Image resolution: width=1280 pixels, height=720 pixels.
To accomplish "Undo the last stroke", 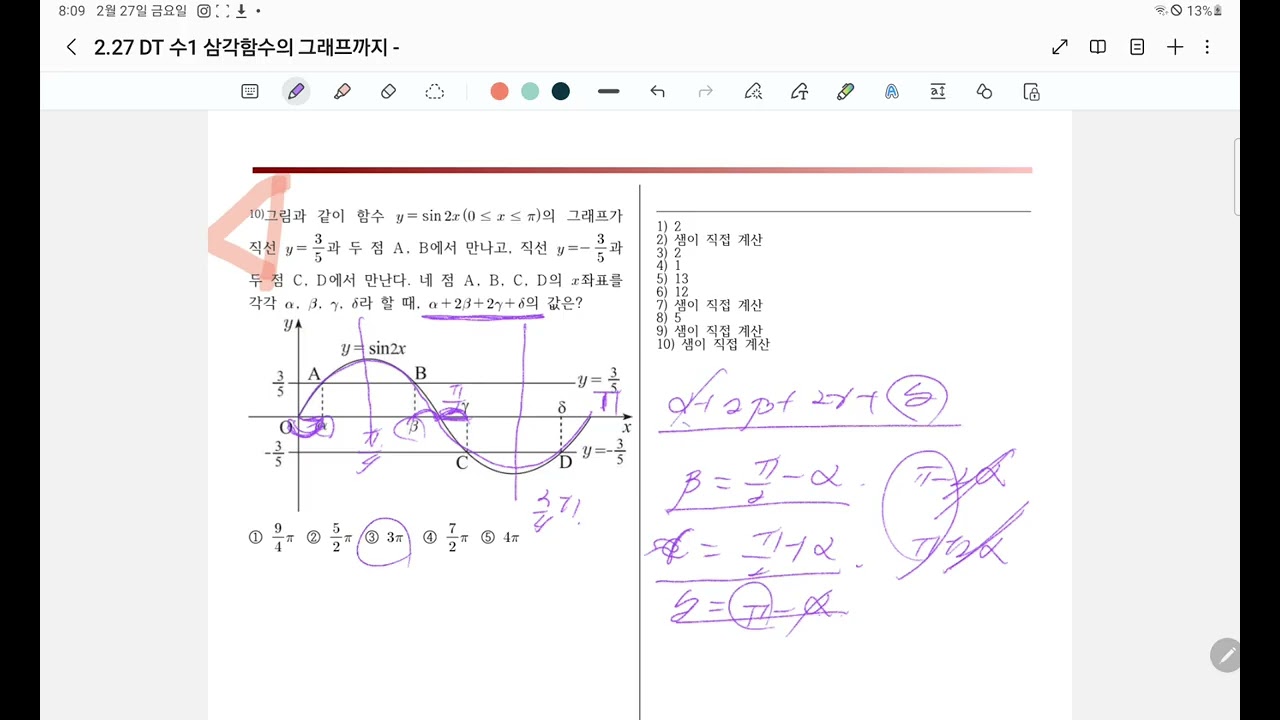I will (x=657, y=91).
